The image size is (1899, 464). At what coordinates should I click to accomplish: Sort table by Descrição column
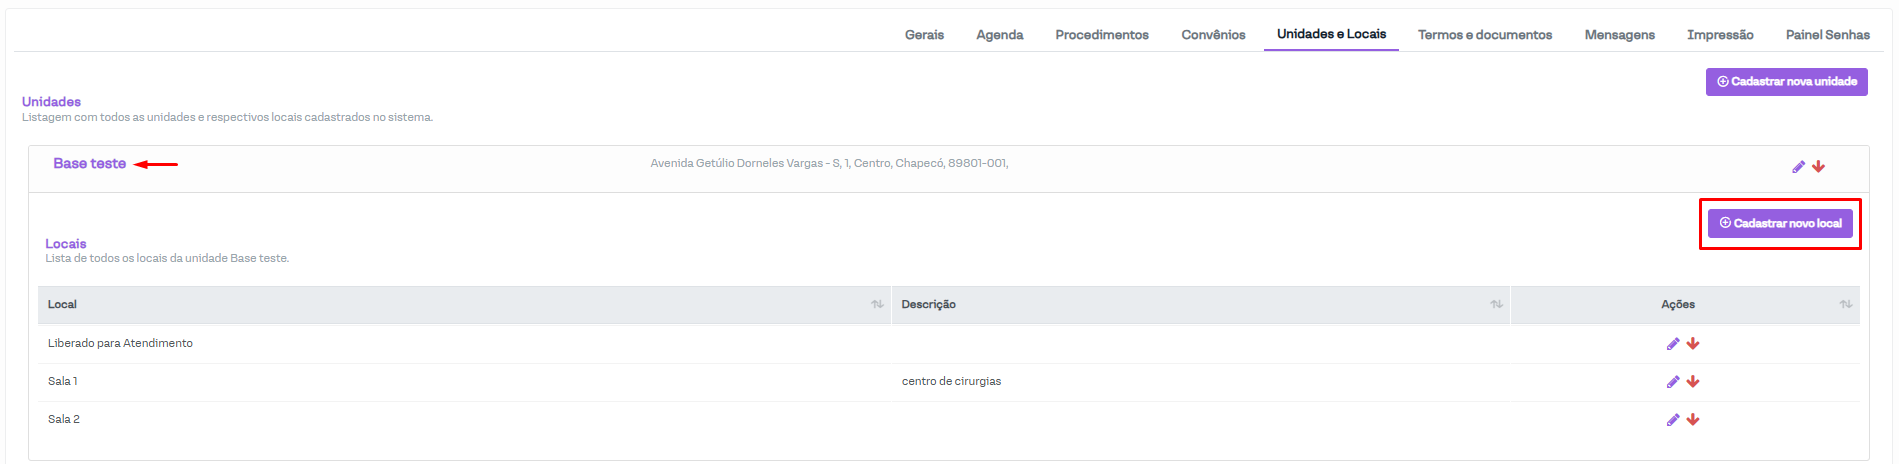point(1496,305)
